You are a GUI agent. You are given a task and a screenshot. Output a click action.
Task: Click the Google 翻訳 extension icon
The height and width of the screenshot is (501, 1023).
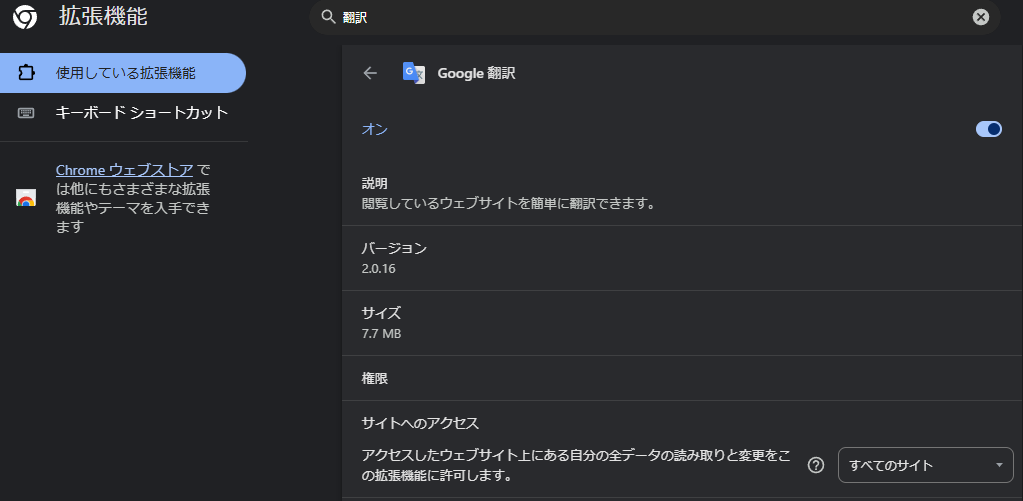[414, 72]
